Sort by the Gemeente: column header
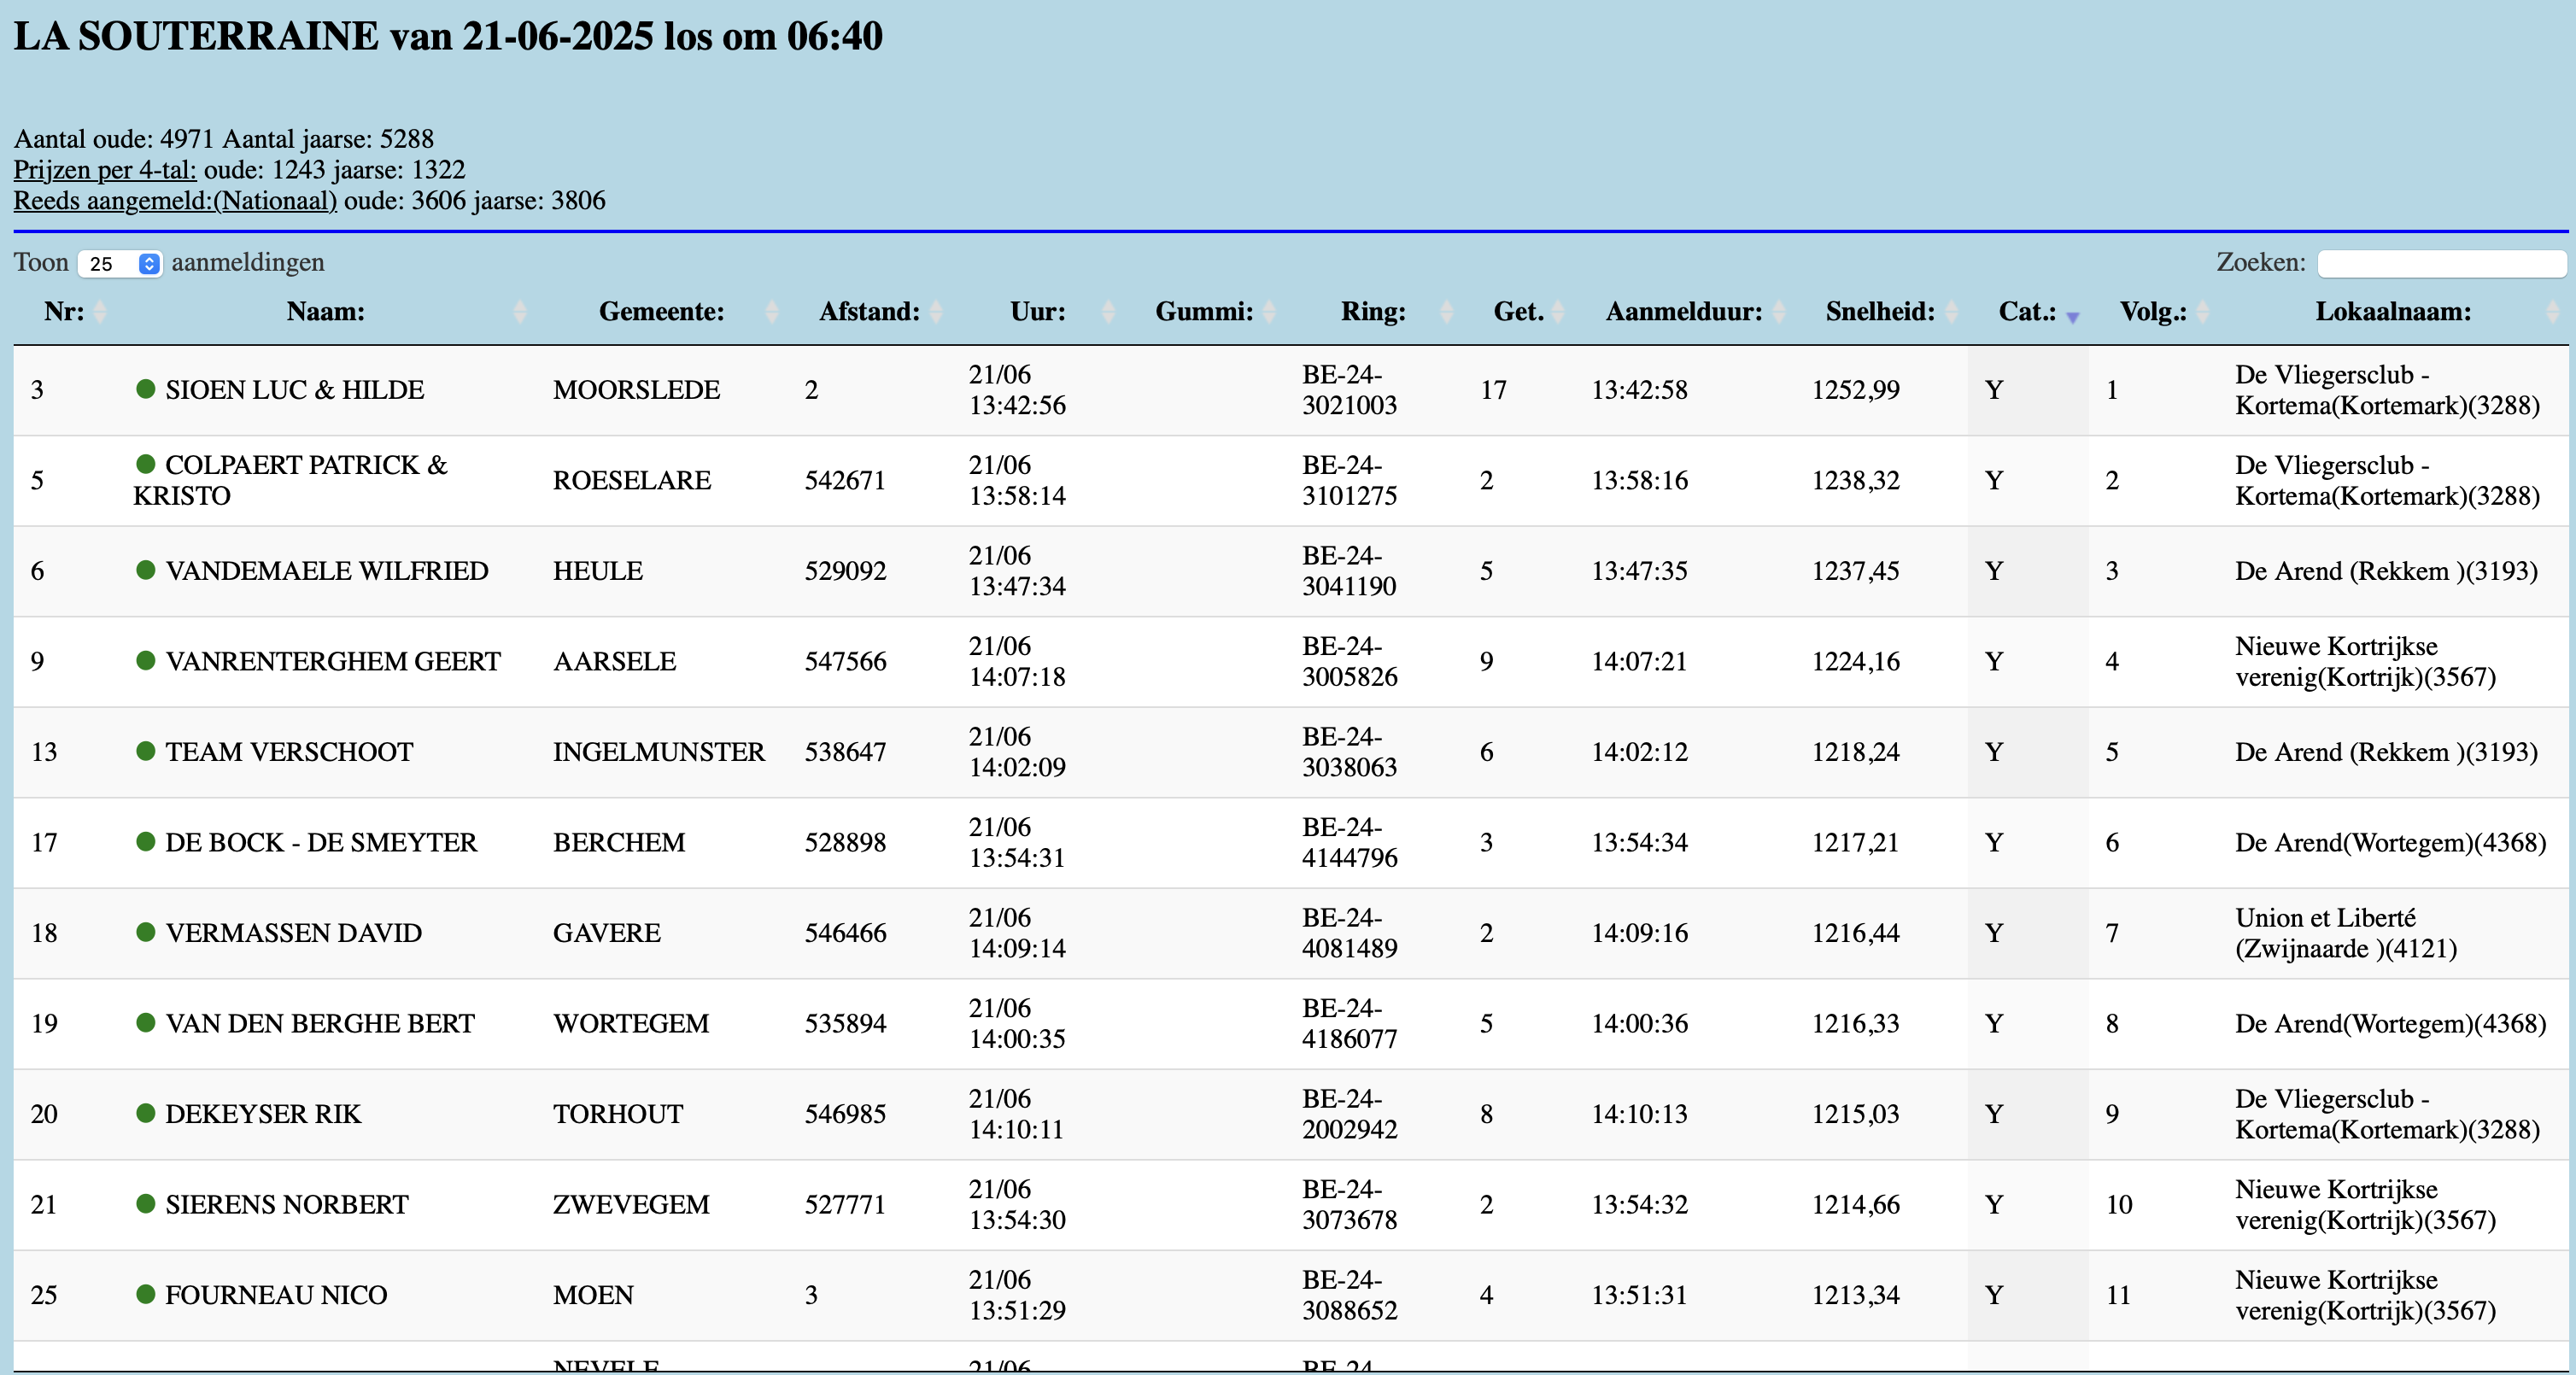Viewport: 2576px width, 1375px height. 661,312
